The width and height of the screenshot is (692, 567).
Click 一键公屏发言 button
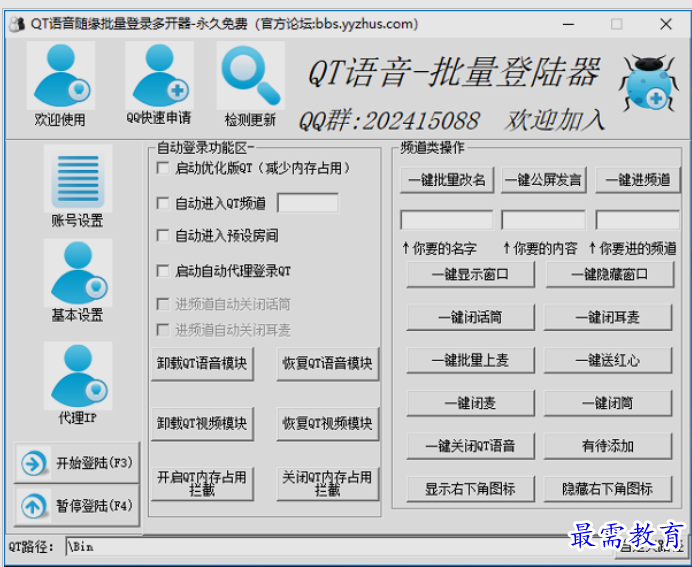(544, 180)
